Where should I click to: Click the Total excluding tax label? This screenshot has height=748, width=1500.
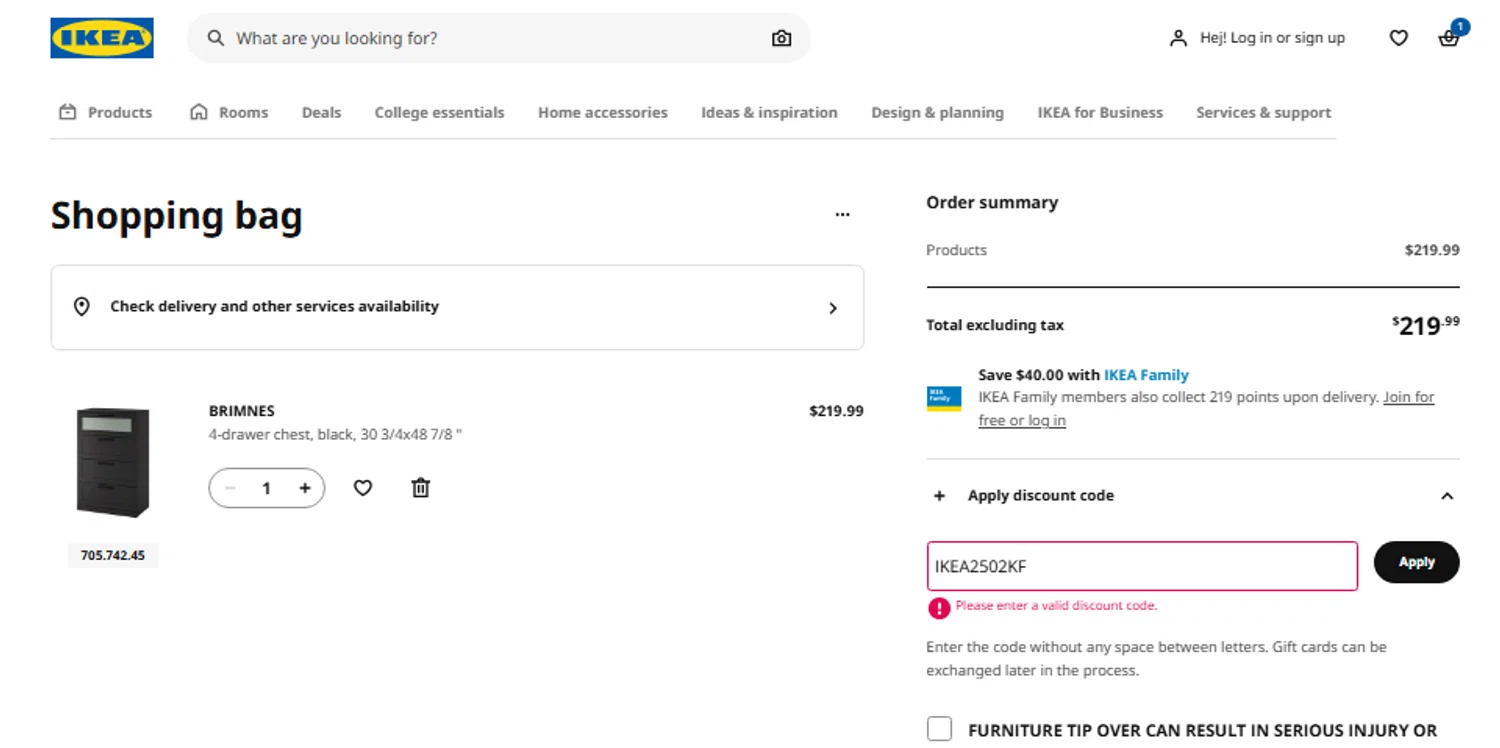(x=995, y=325)
